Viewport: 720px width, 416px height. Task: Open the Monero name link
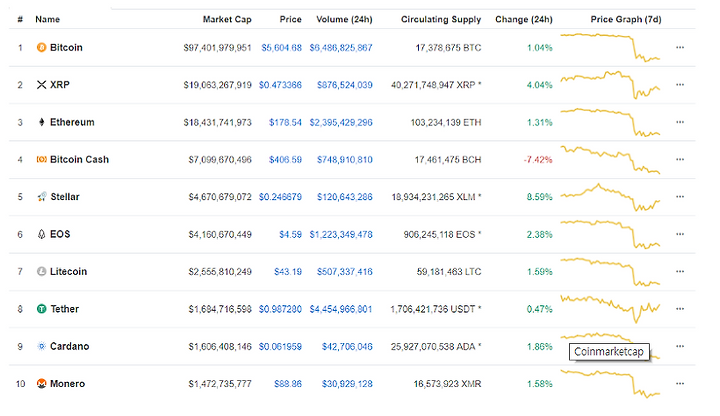coord(68,383)
